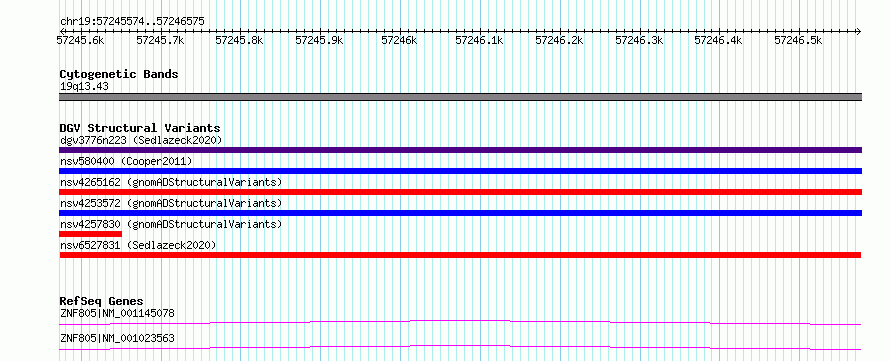This screenshot has height=361, width=890.
Task: Select the red nsv4265162 variant bar
Action: tap(460, 192)
